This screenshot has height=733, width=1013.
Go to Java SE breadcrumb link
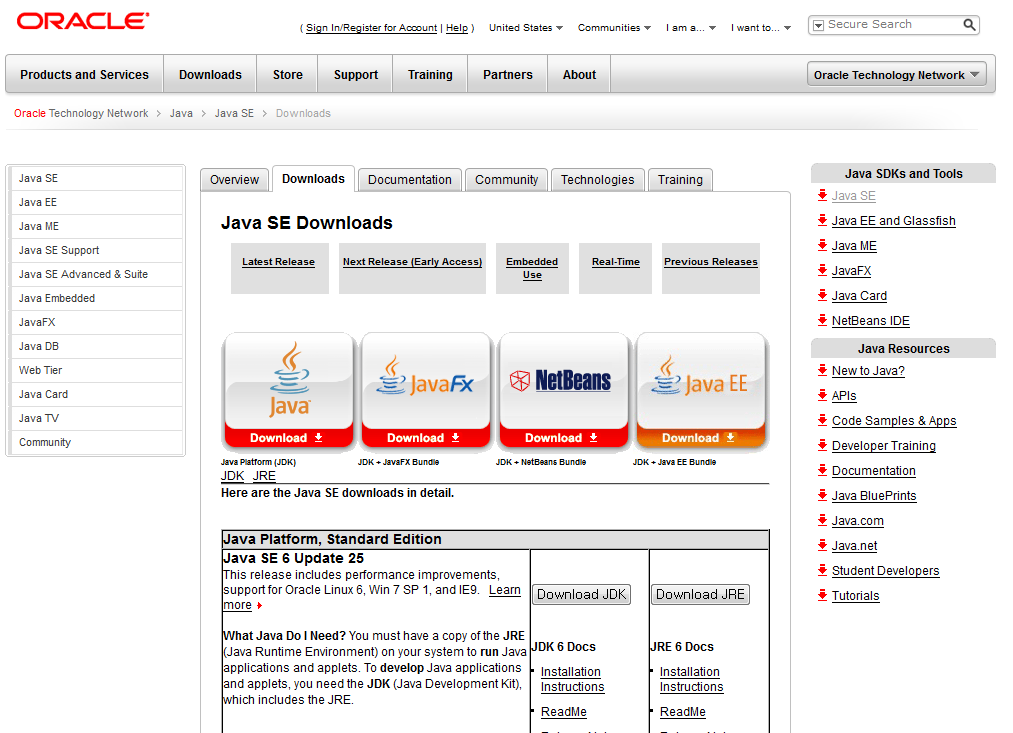click(x=234, y=113)
